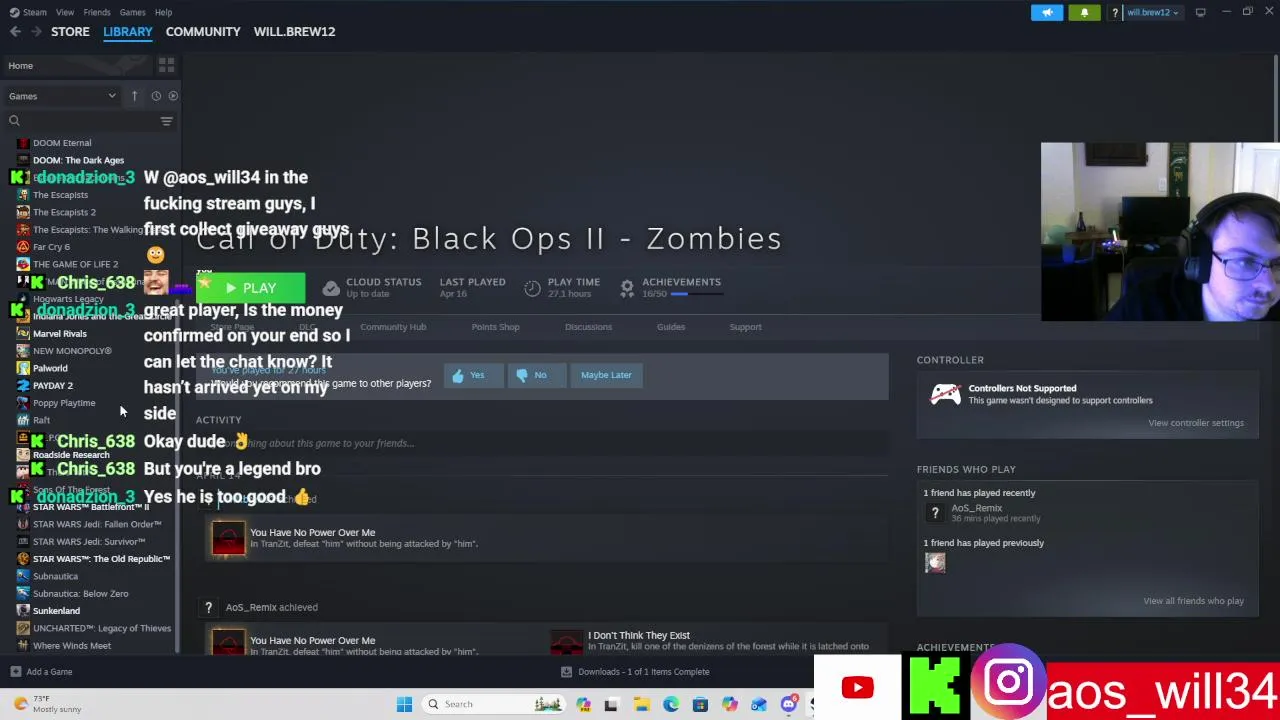The width and height of the screenshot is (1280, 720).
Task: Open the Windows Start button
Action: pyautogui.click(x=404, y=704)
